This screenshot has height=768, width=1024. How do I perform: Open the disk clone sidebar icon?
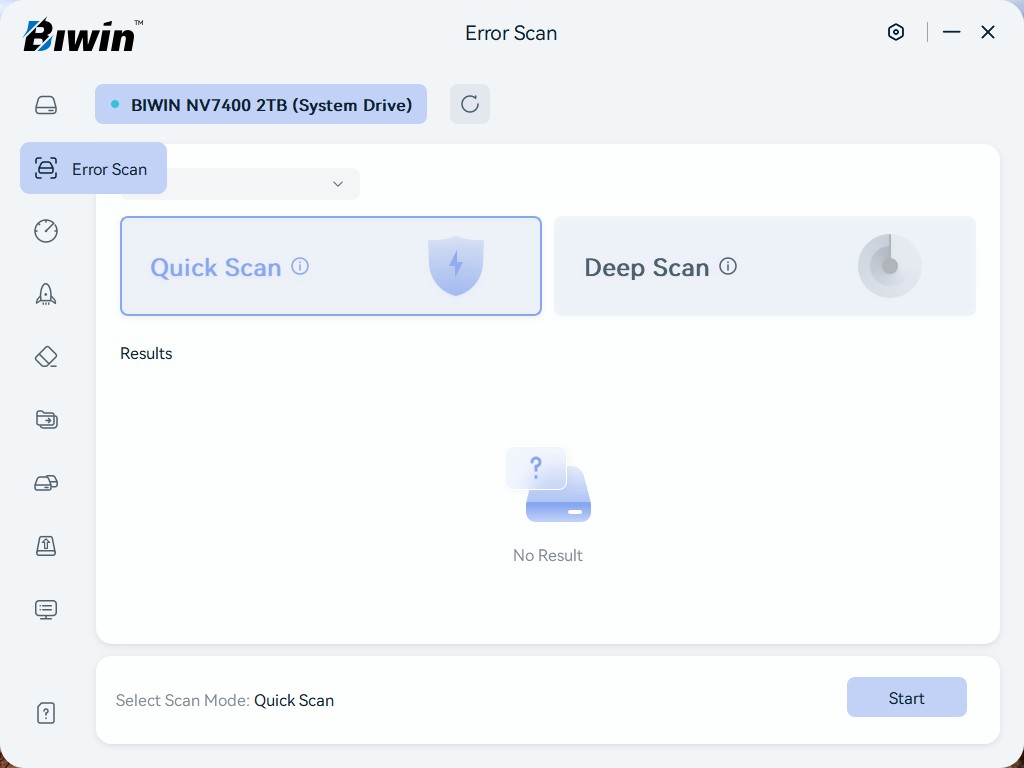click(46, 483)
